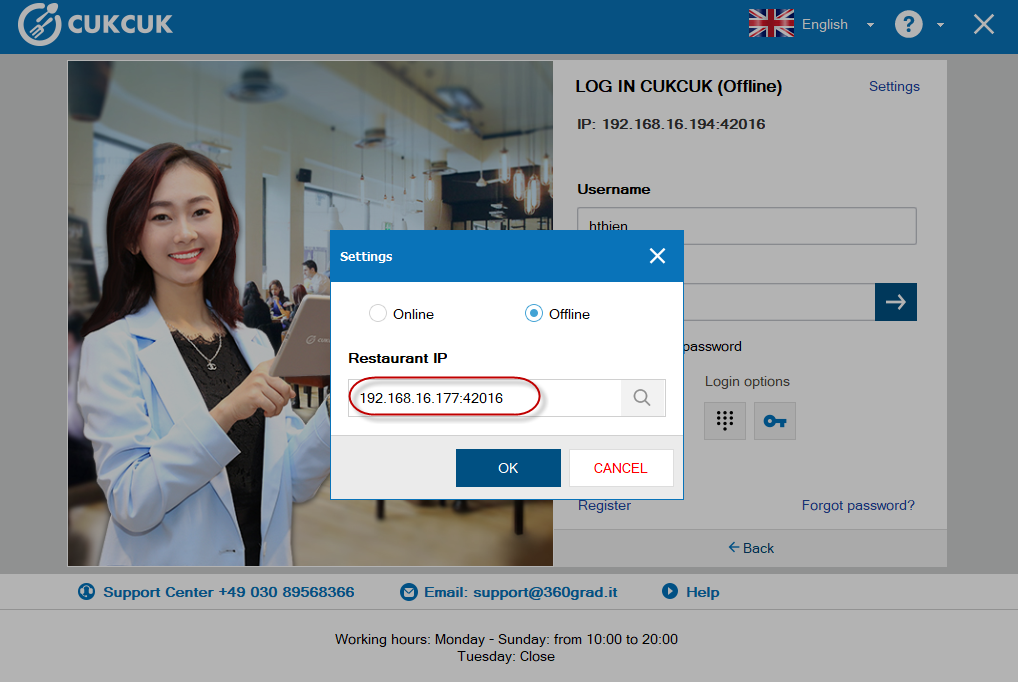Expand the help menu dropdown arrow

tap(940, 25)
